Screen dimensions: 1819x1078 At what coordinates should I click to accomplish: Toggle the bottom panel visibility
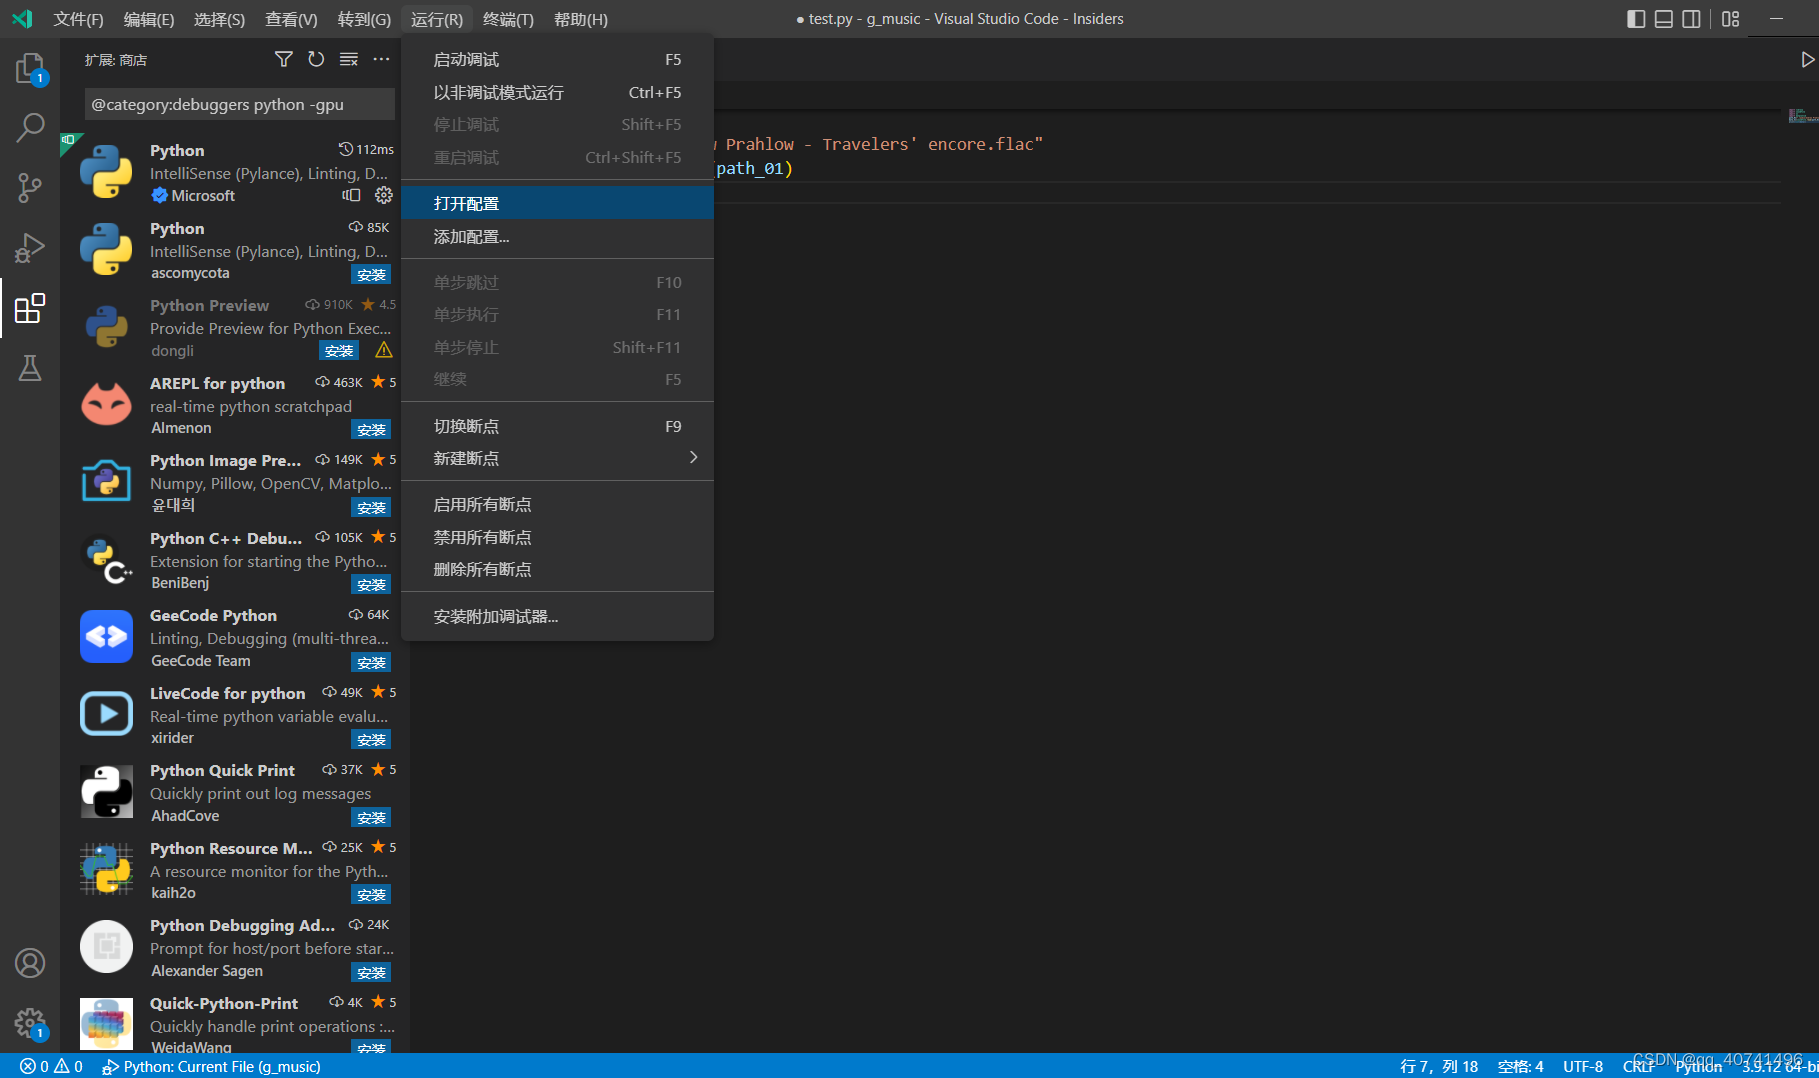click(x=1663, y=18)
